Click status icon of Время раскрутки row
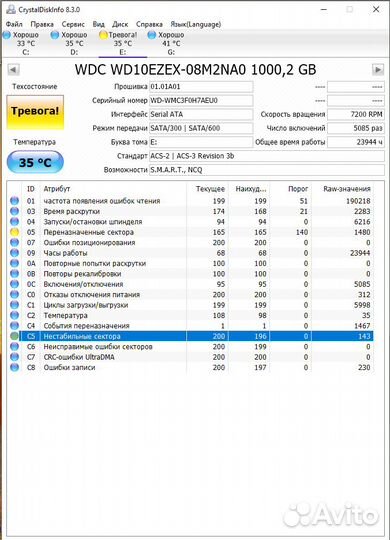This screenshot has width=390, height=540. pos(14,211)
